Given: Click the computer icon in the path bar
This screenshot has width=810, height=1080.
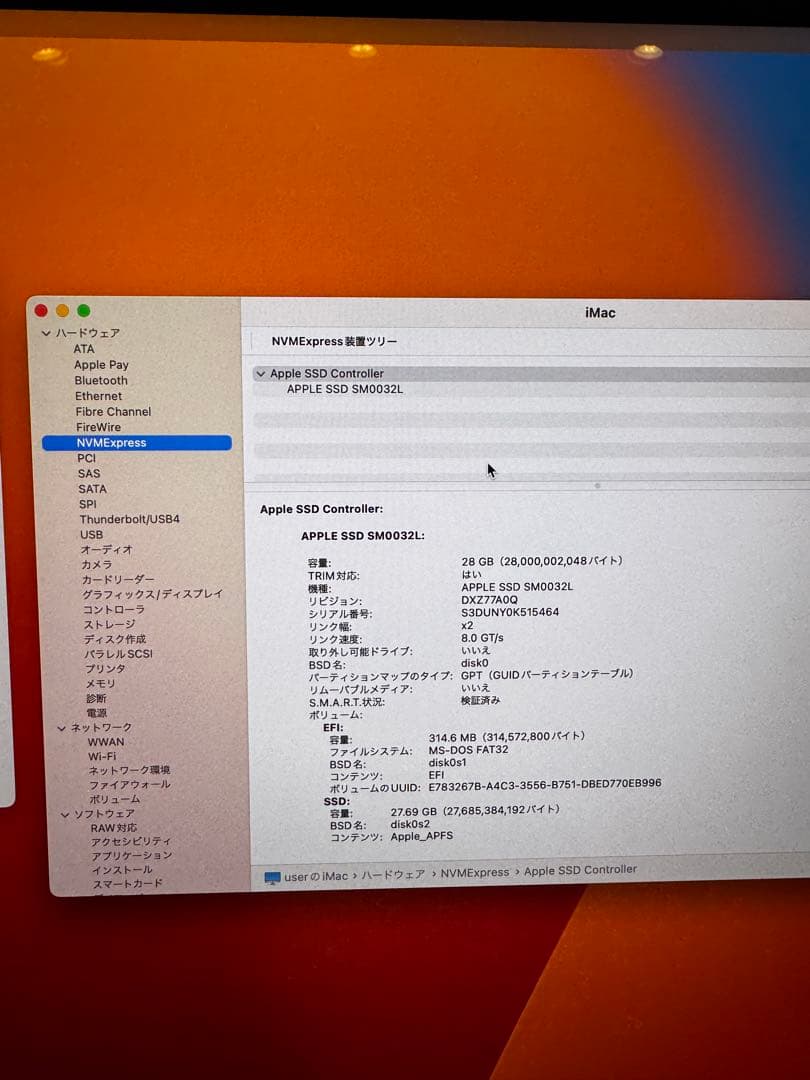Looking at the screenshot, I should [x=273, y=878].
